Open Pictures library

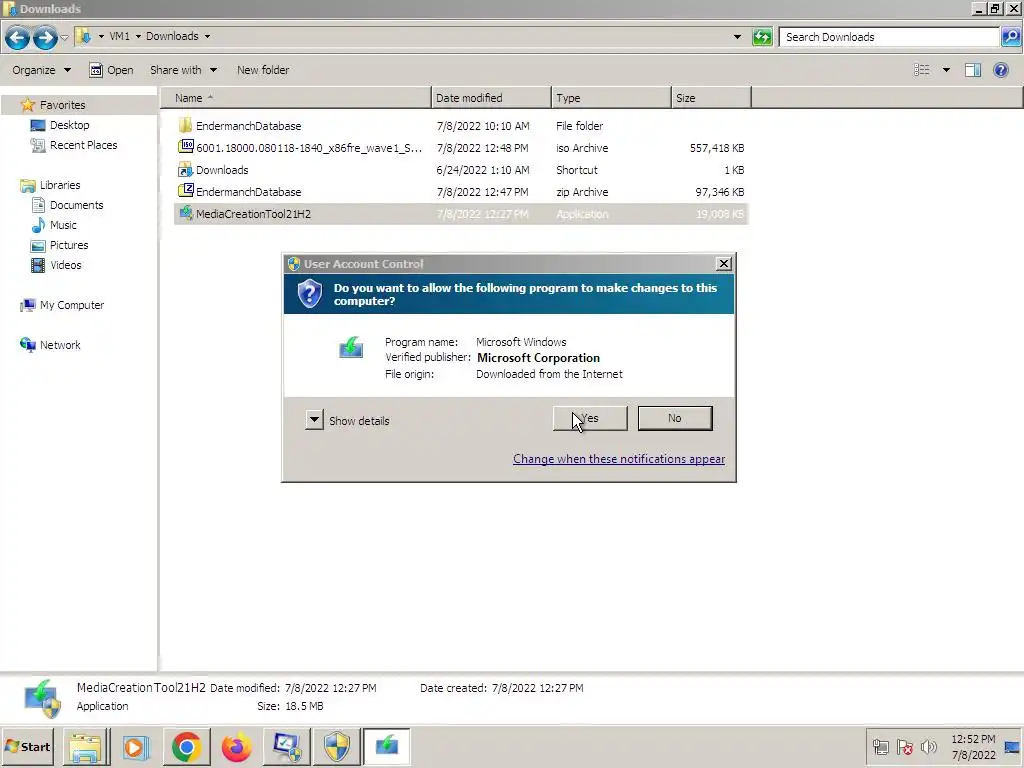[x=69, y=246]
